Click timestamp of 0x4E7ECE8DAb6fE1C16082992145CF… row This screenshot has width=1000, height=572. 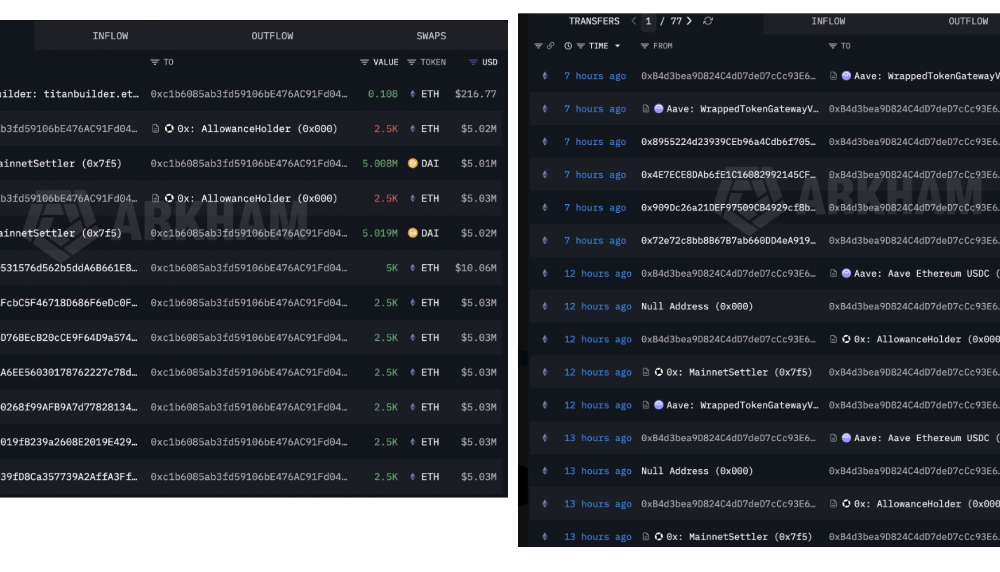[x=595, y=175]
